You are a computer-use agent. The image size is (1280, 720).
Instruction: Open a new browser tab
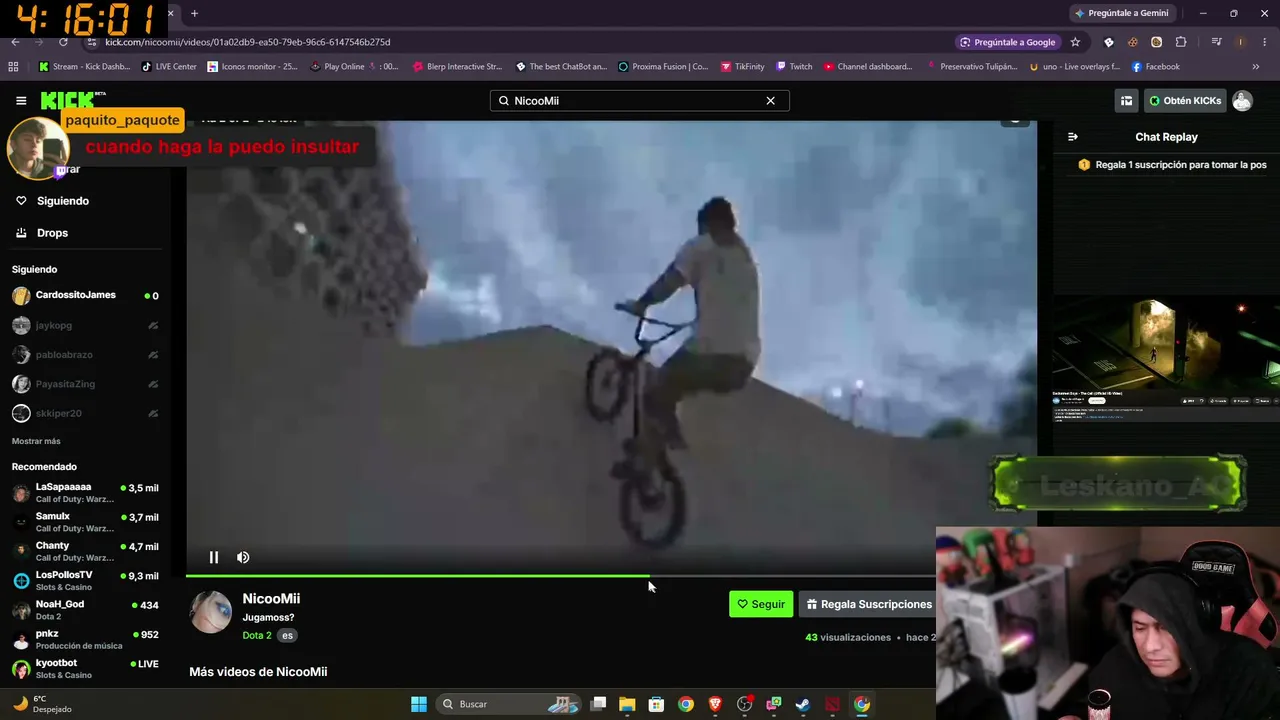click(x=194, y=13)
